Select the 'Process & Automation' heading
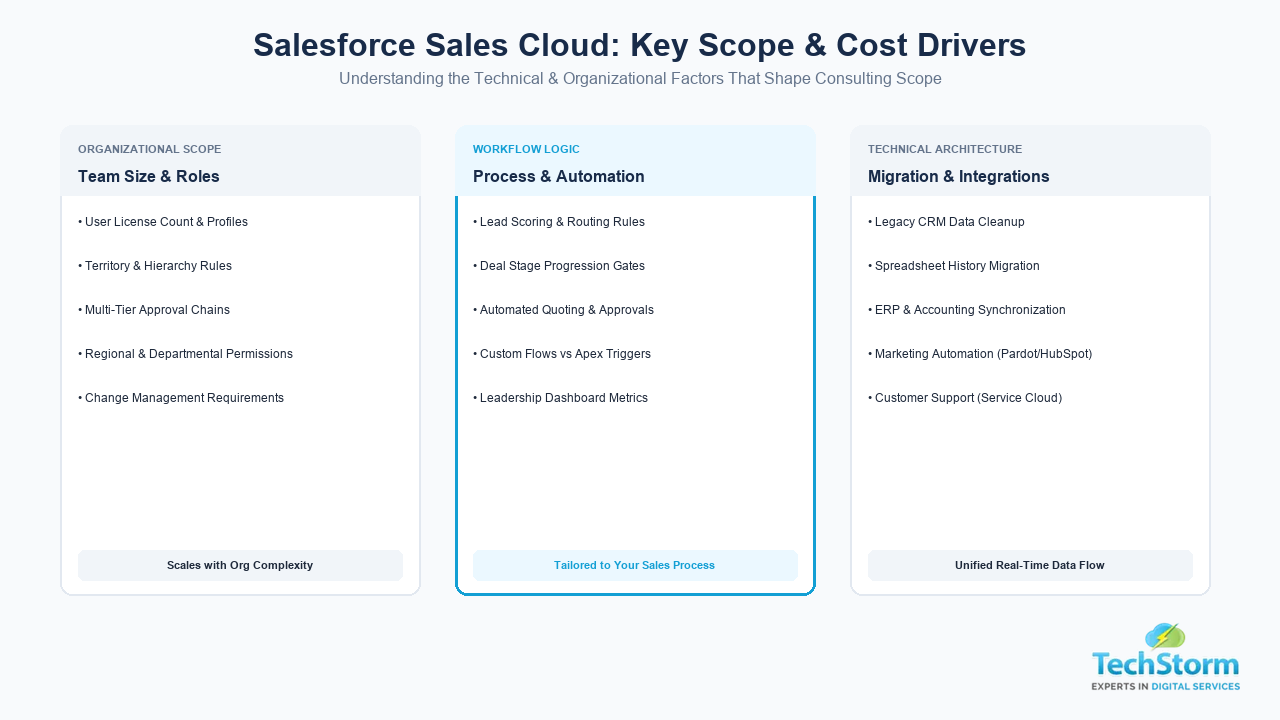1280x720 pixels. [x=559, y=176]
